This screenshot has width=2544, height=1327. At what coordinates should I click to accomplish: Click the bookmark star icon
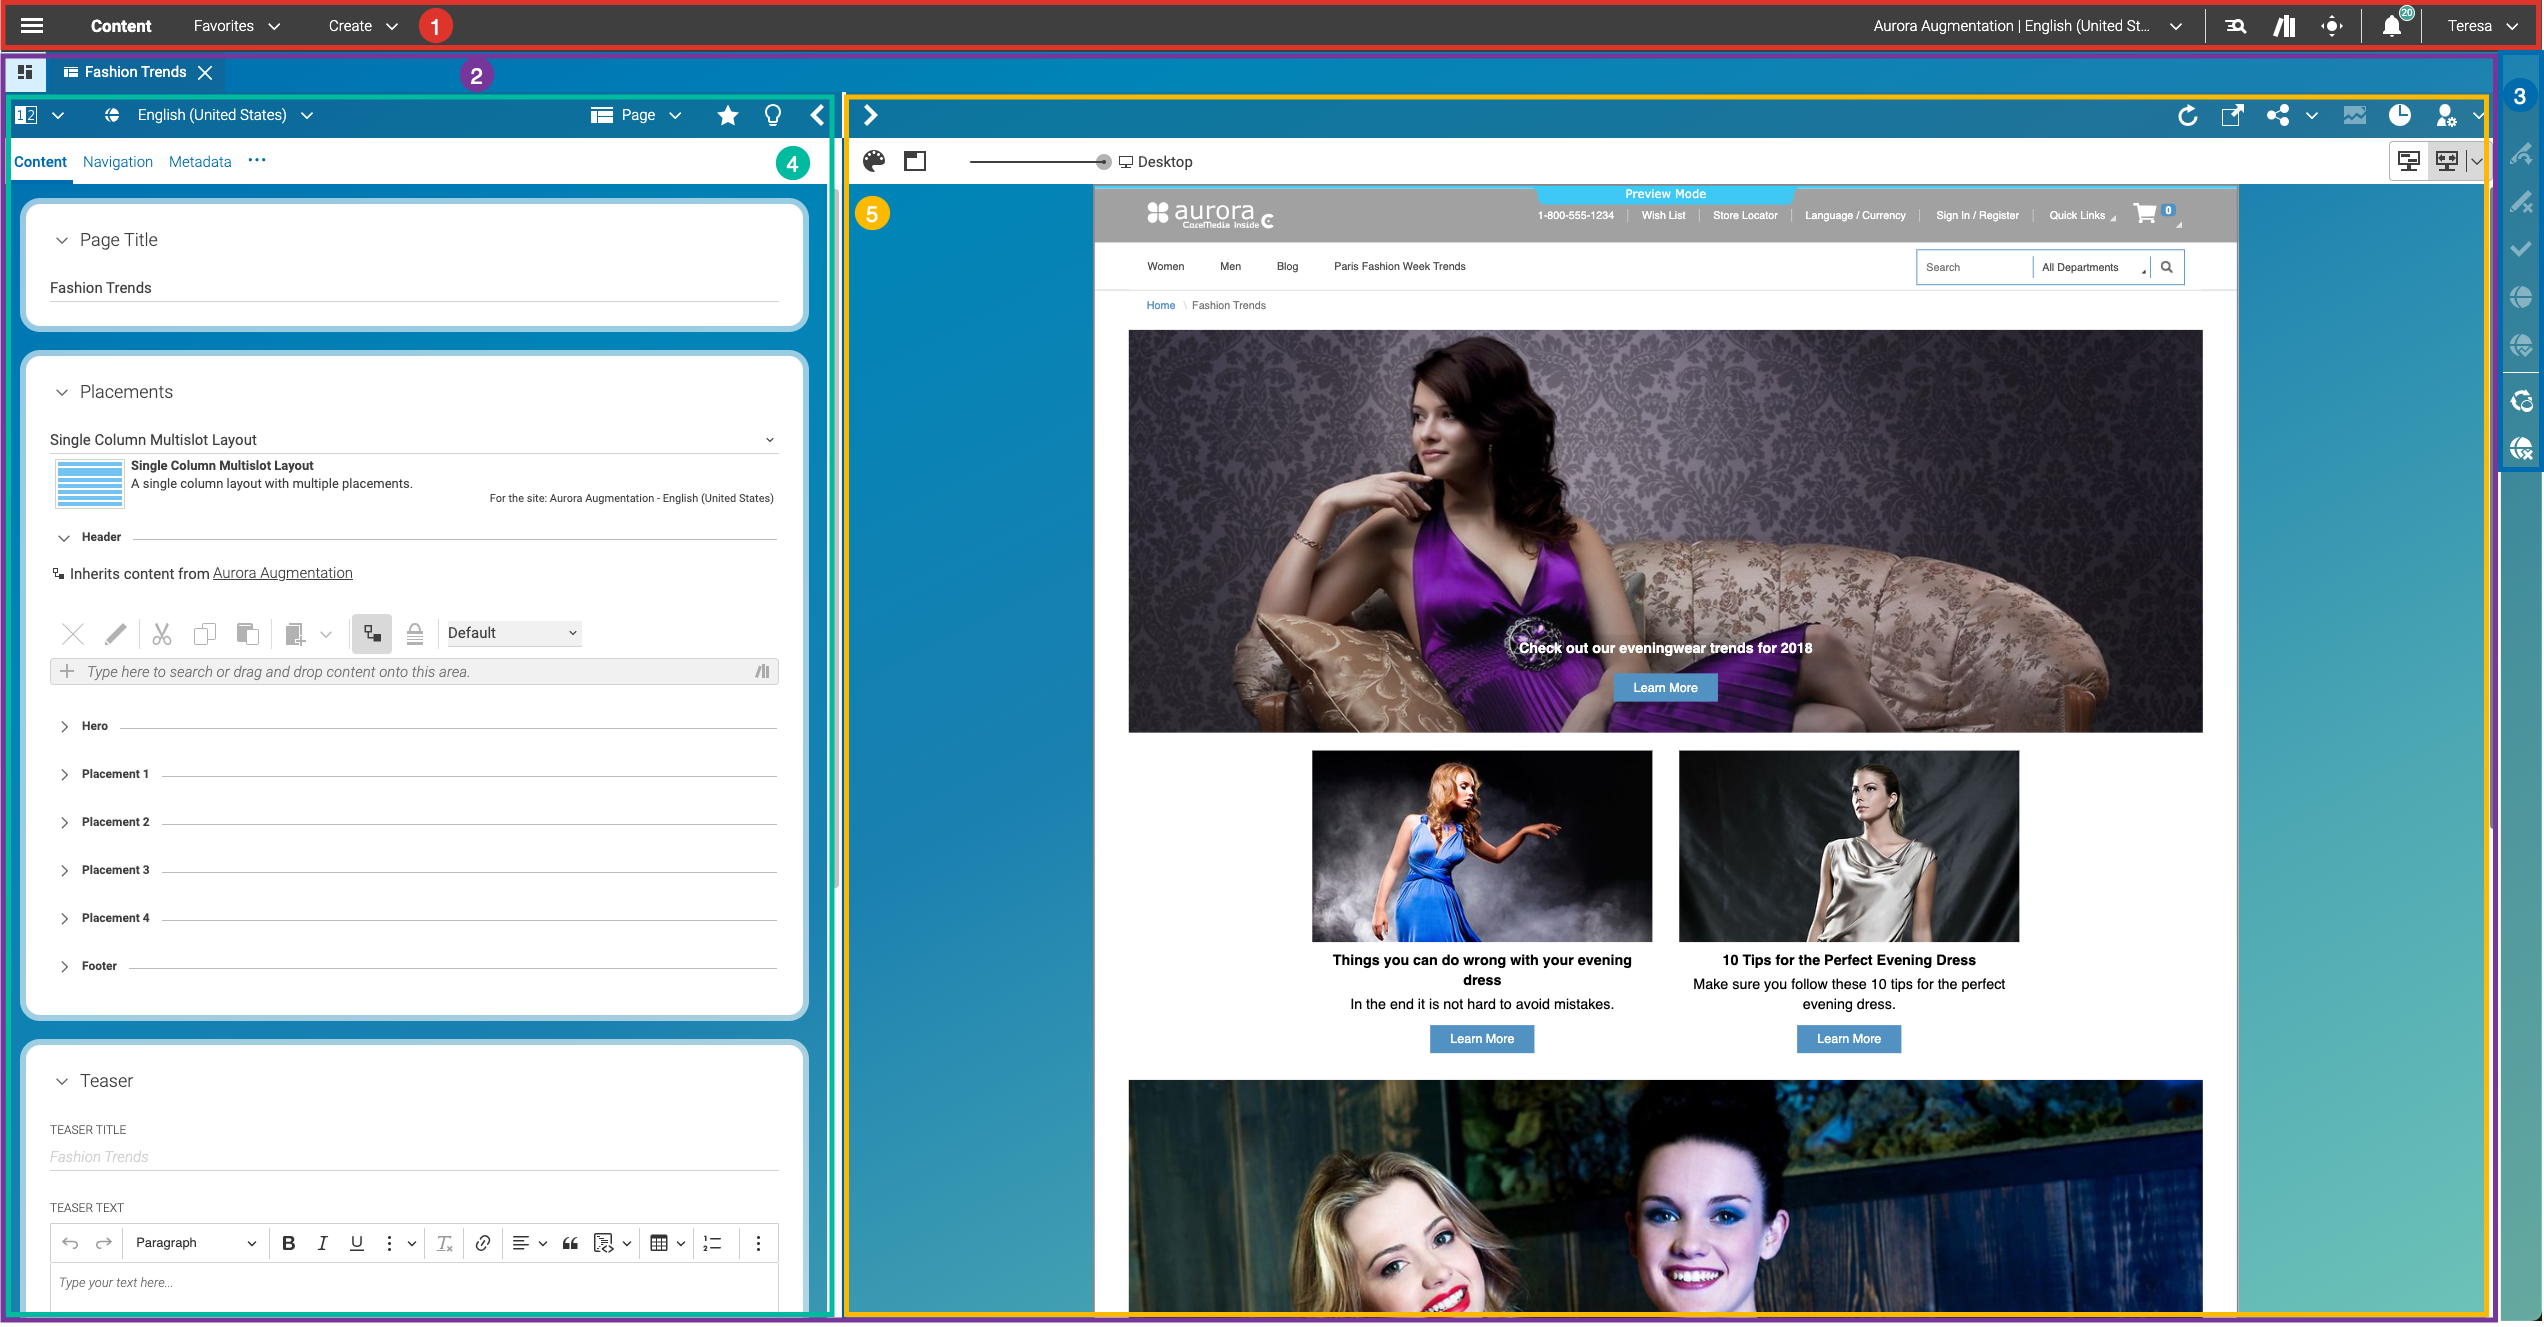pos(728,115)
